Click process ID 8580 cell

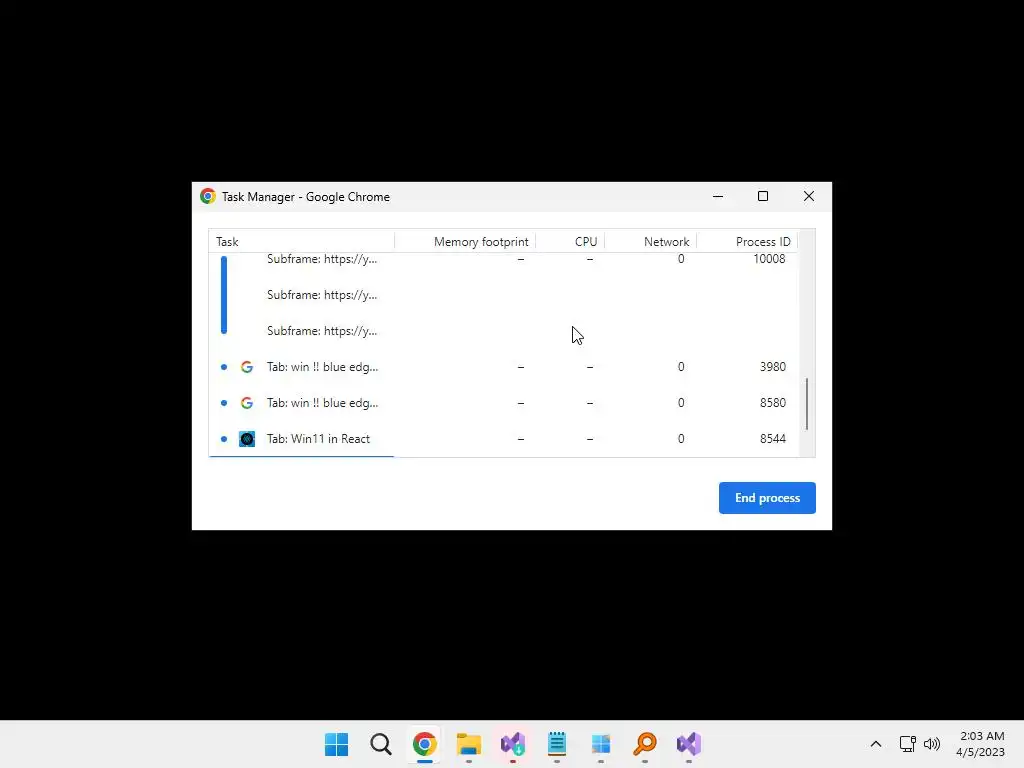click(773, 403)
